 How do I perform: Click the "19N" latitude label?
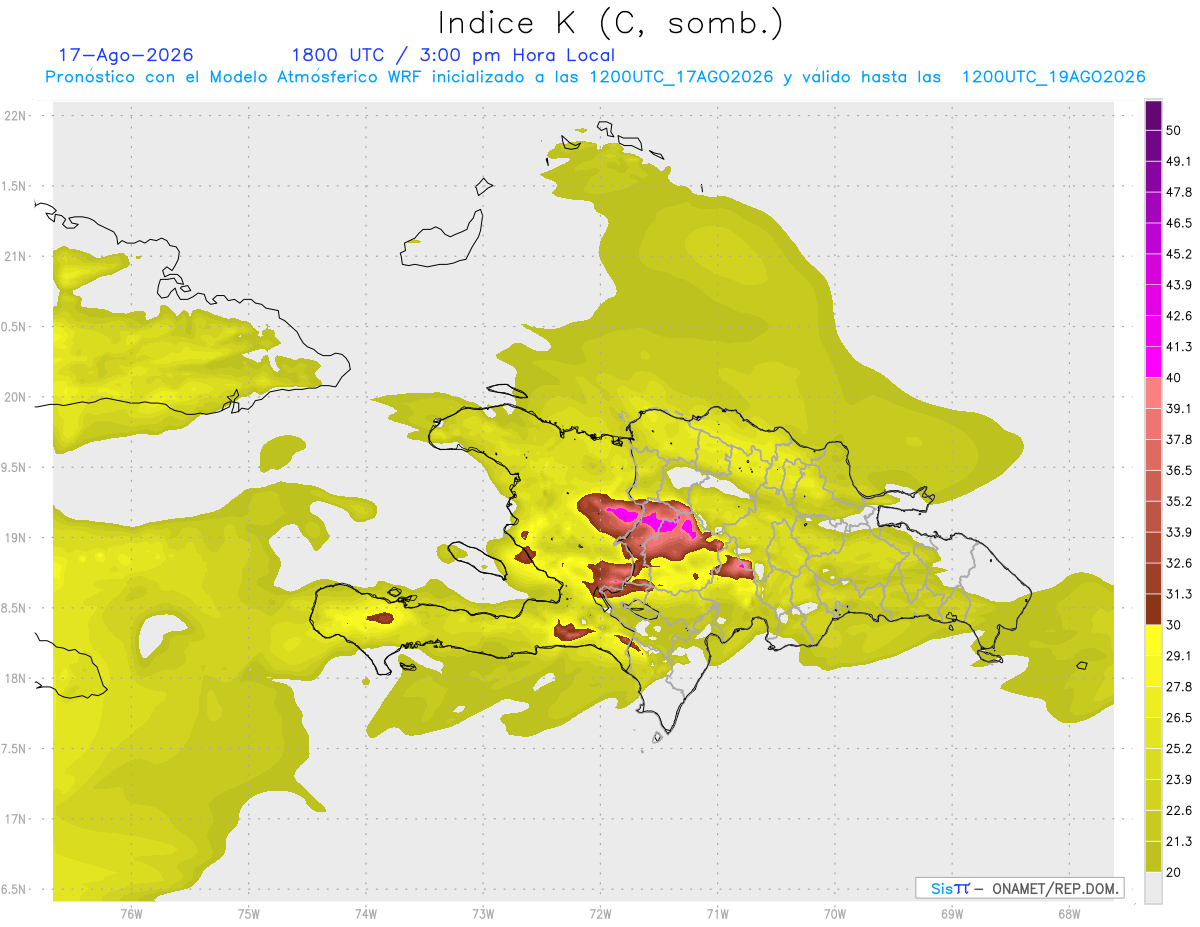pos(17,538)
